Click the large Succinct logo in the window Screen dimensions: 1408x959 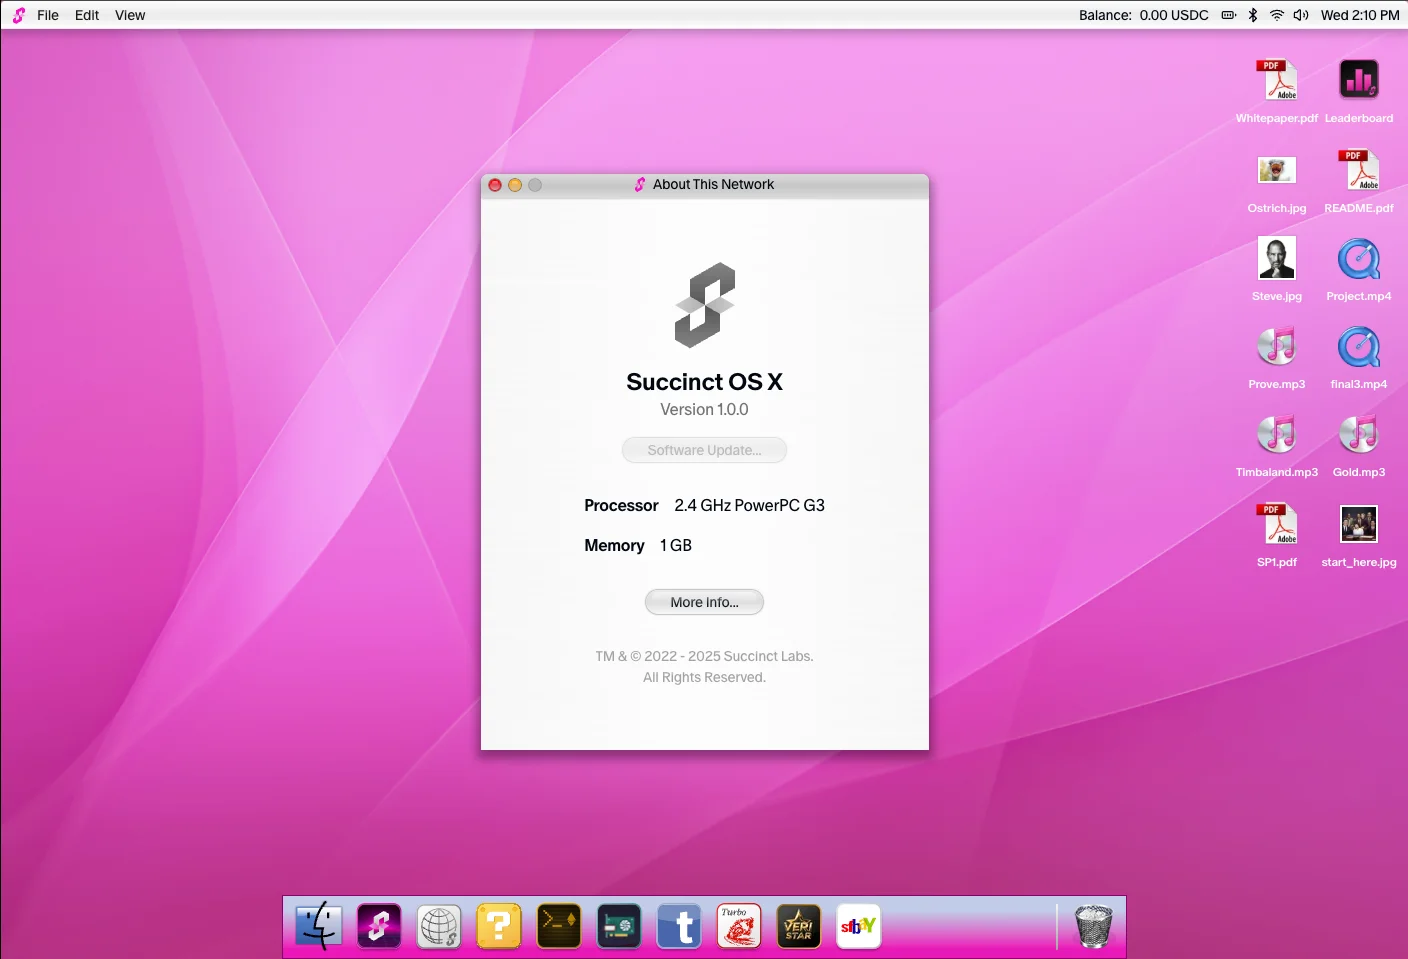(x=705, y=305)
